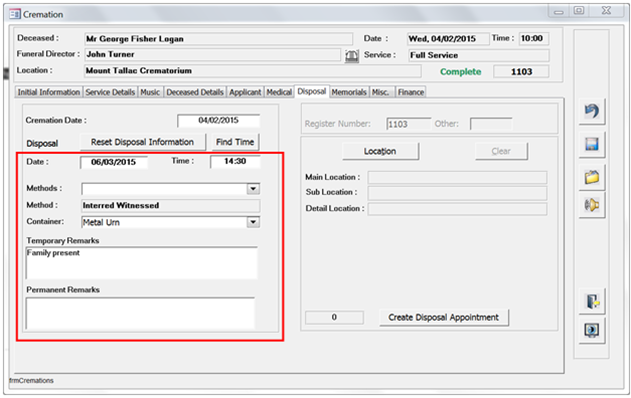Click the Temporary Remarks text box
This screenshot has height=398, width=631.
click(x=142, y=263)
